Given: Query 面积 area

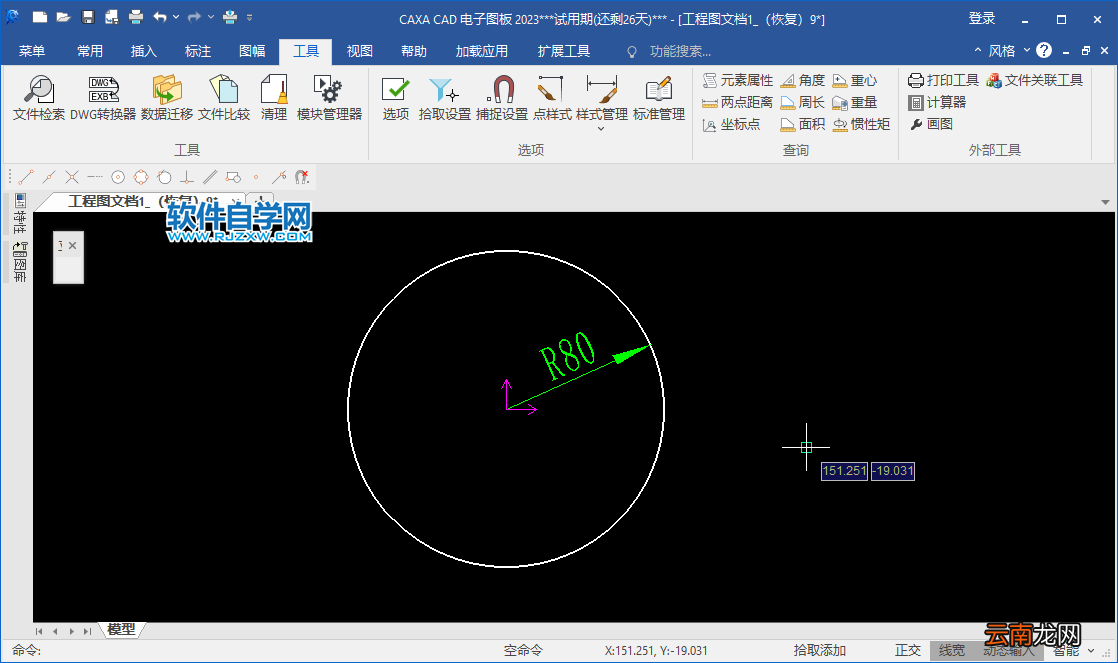Looking at the screenshot, I should (x=803, y=125).
